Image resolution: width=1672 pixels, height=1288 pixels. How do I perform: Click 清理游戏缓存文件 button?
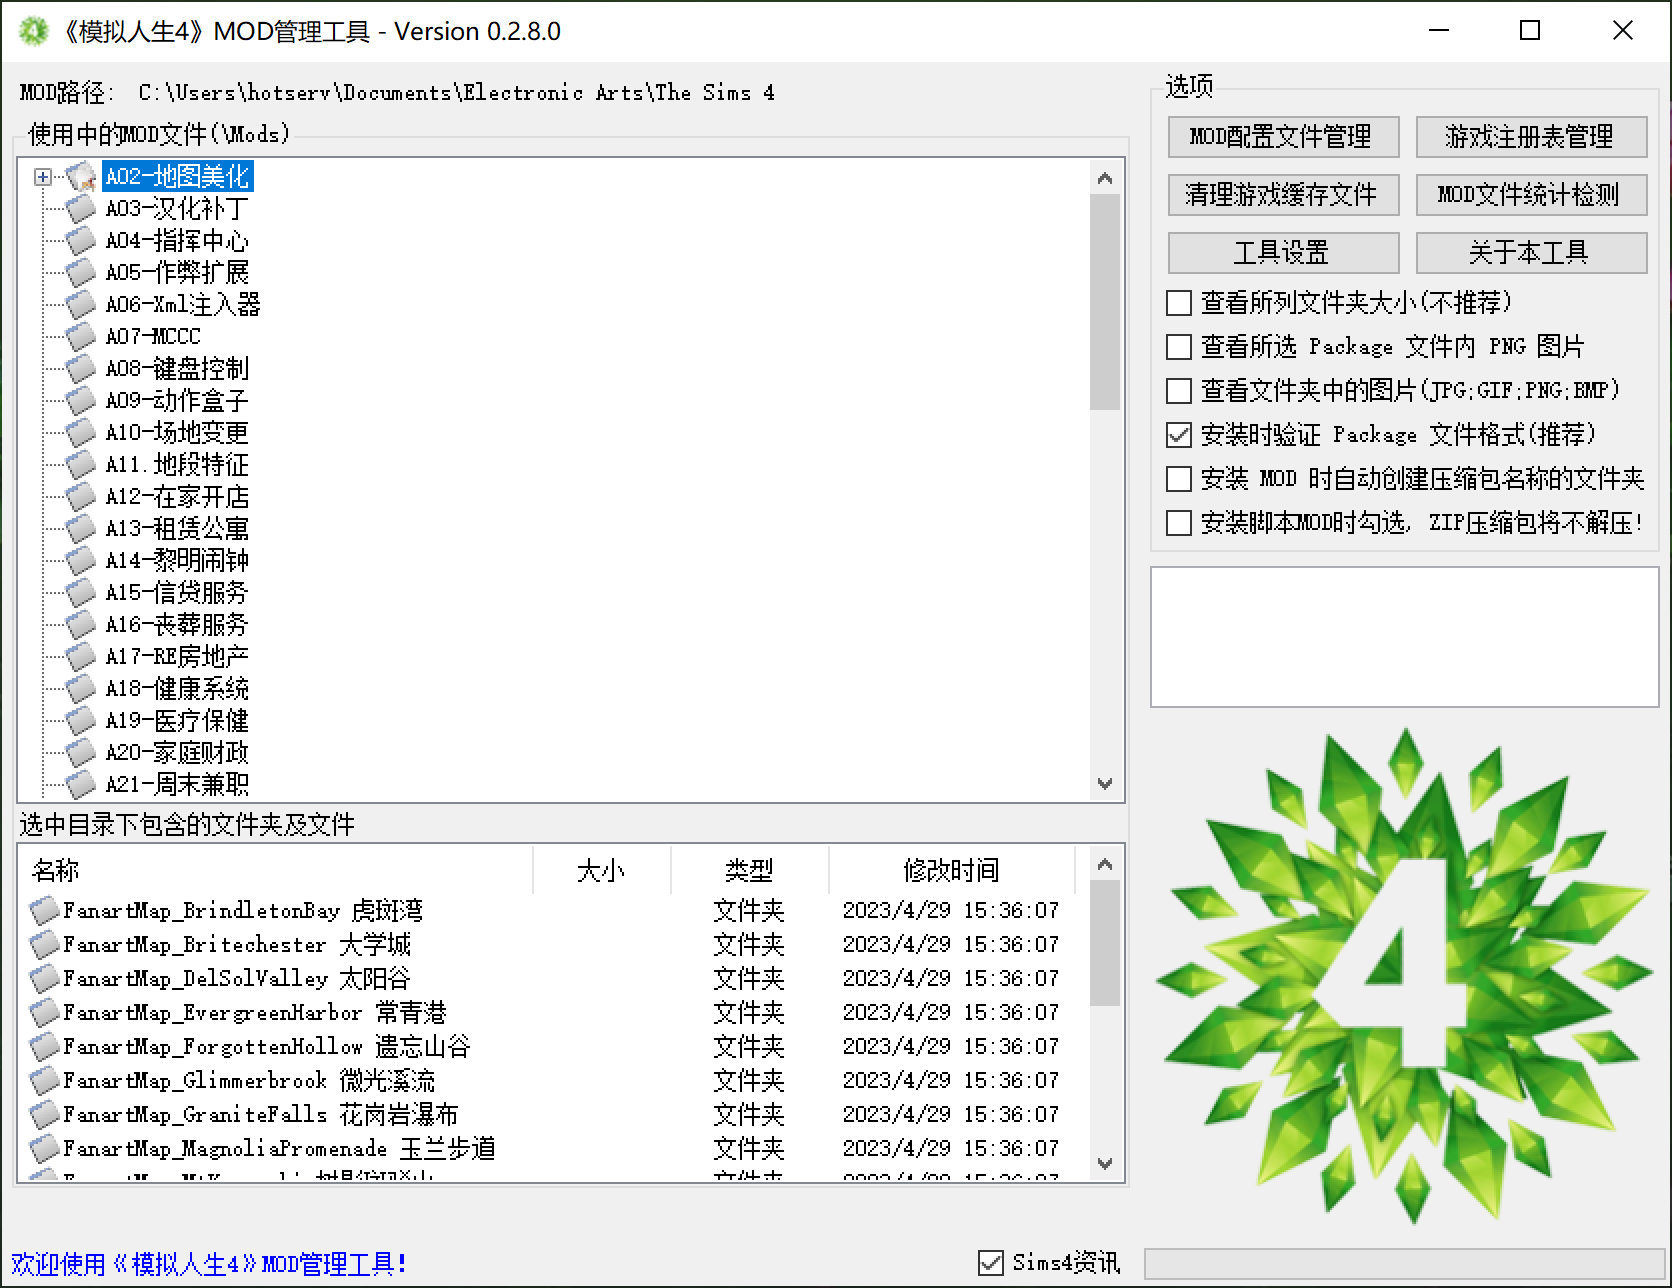point(1283,195)
